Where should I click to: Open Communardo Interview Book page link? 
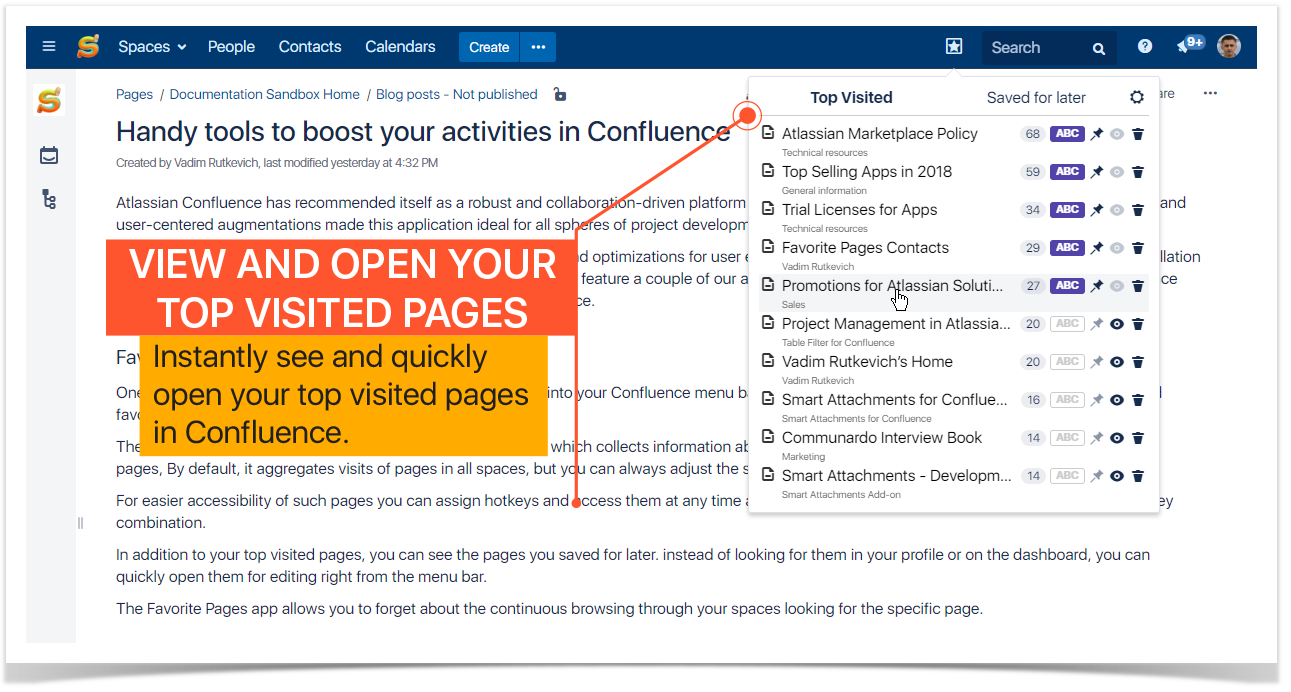882,437
